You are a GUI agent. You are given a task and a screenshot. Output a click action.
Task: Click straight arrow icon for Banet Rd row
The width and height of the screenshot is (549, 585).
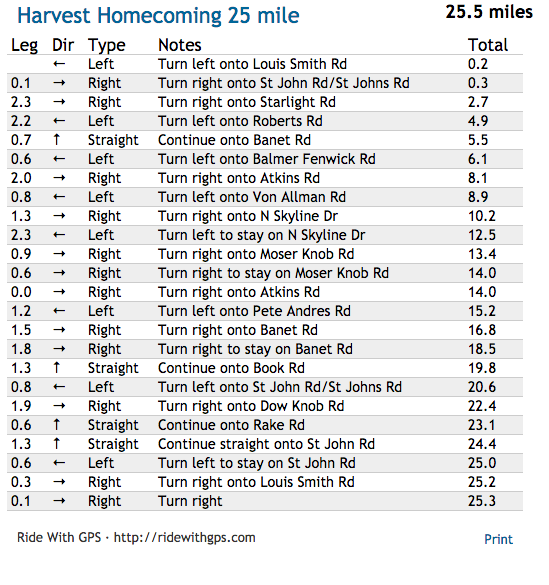coord(56,140)
